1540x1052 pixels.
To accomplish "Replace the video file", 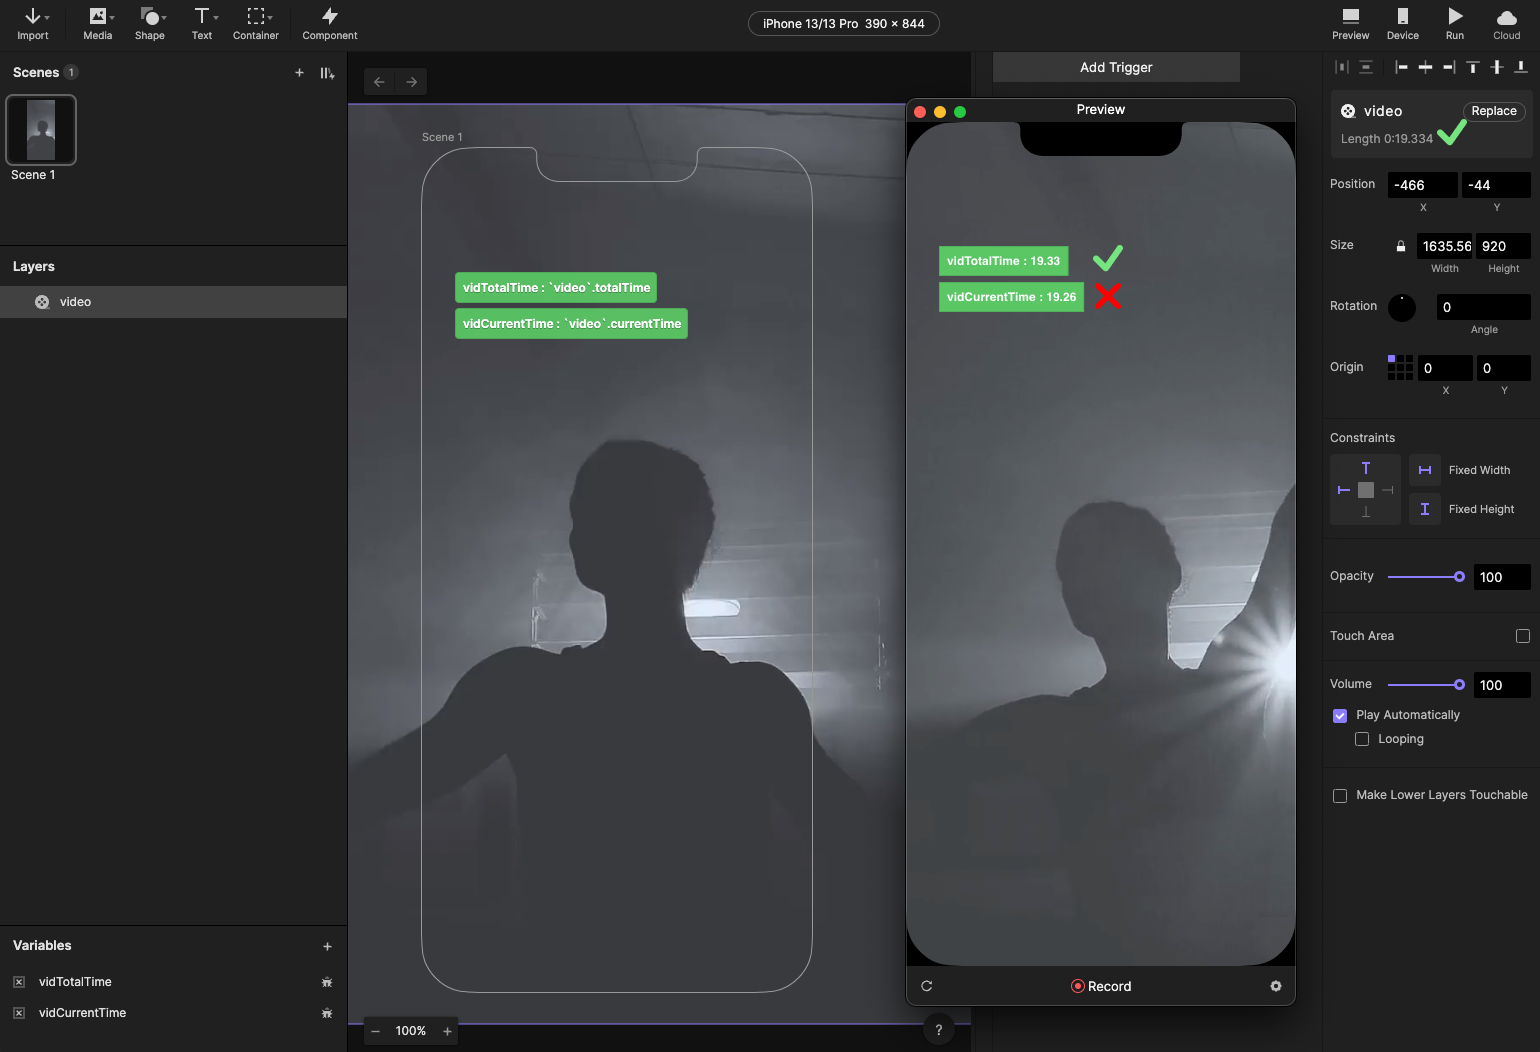I will 1494,111.
